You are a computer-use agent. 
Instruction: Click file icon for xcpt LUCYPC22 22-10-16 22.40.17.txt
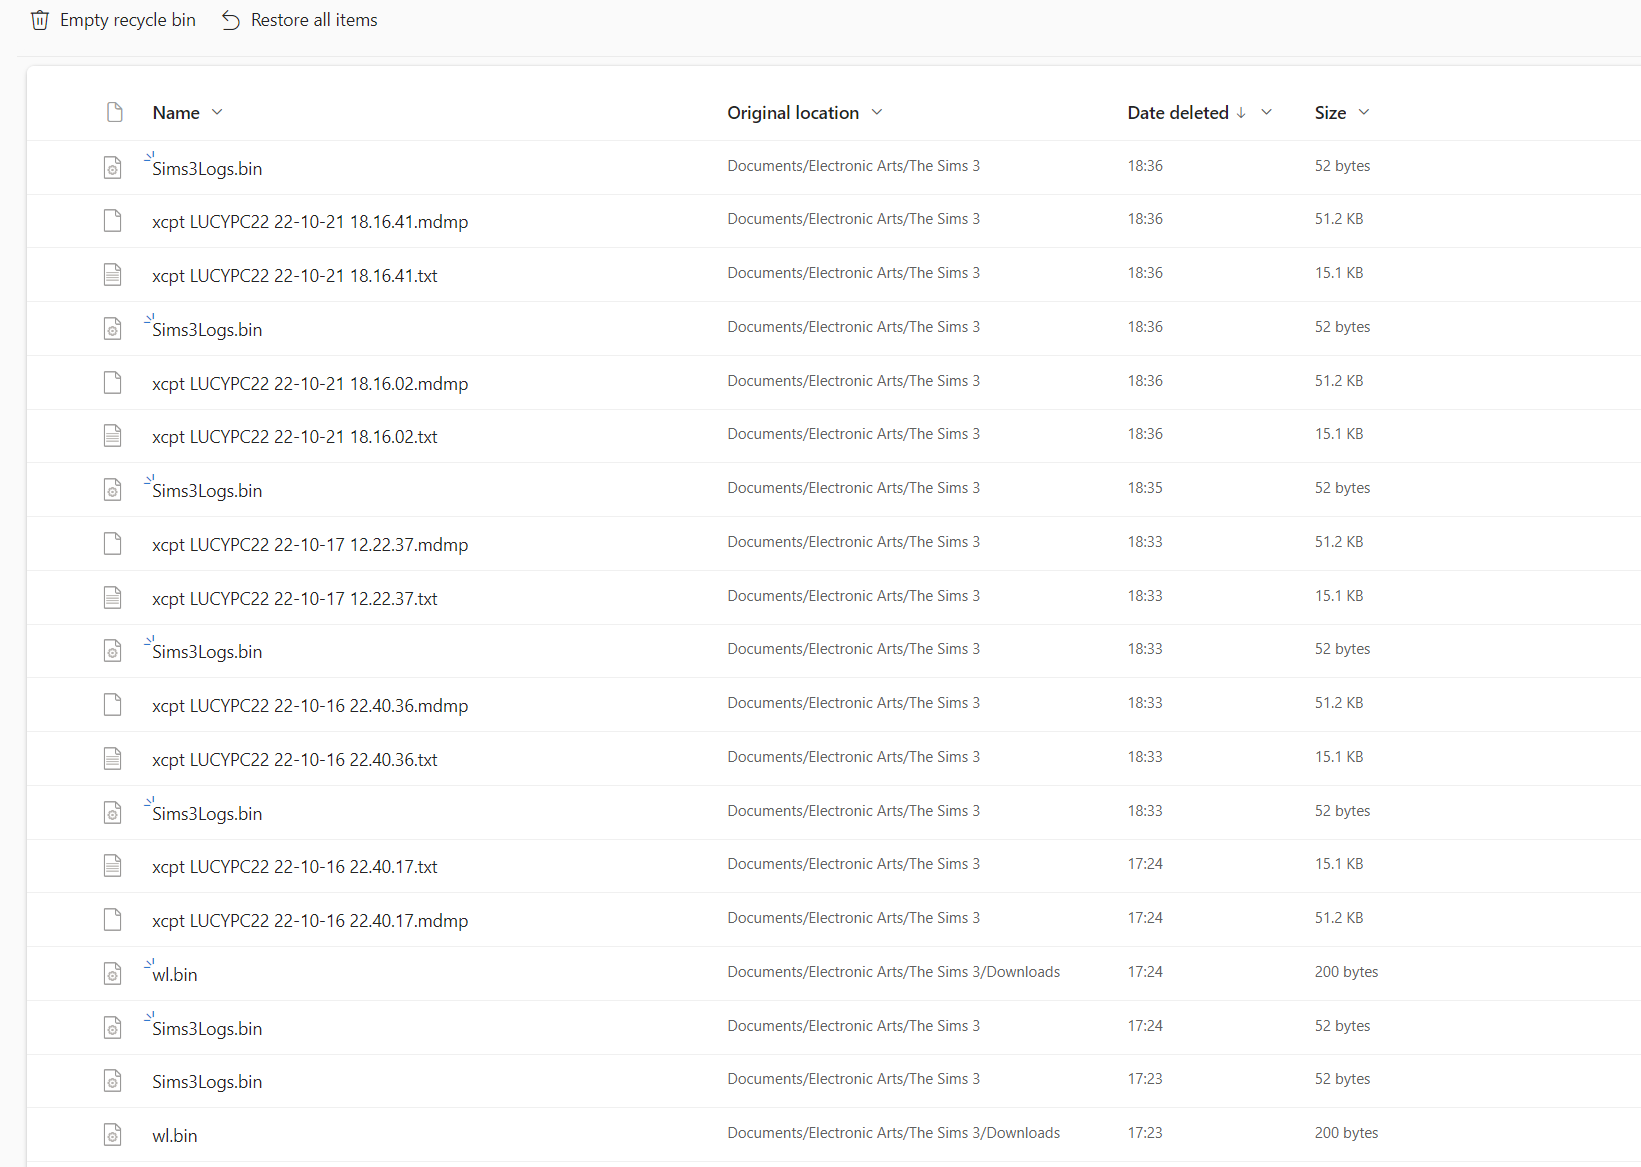(x=113, y=865)
